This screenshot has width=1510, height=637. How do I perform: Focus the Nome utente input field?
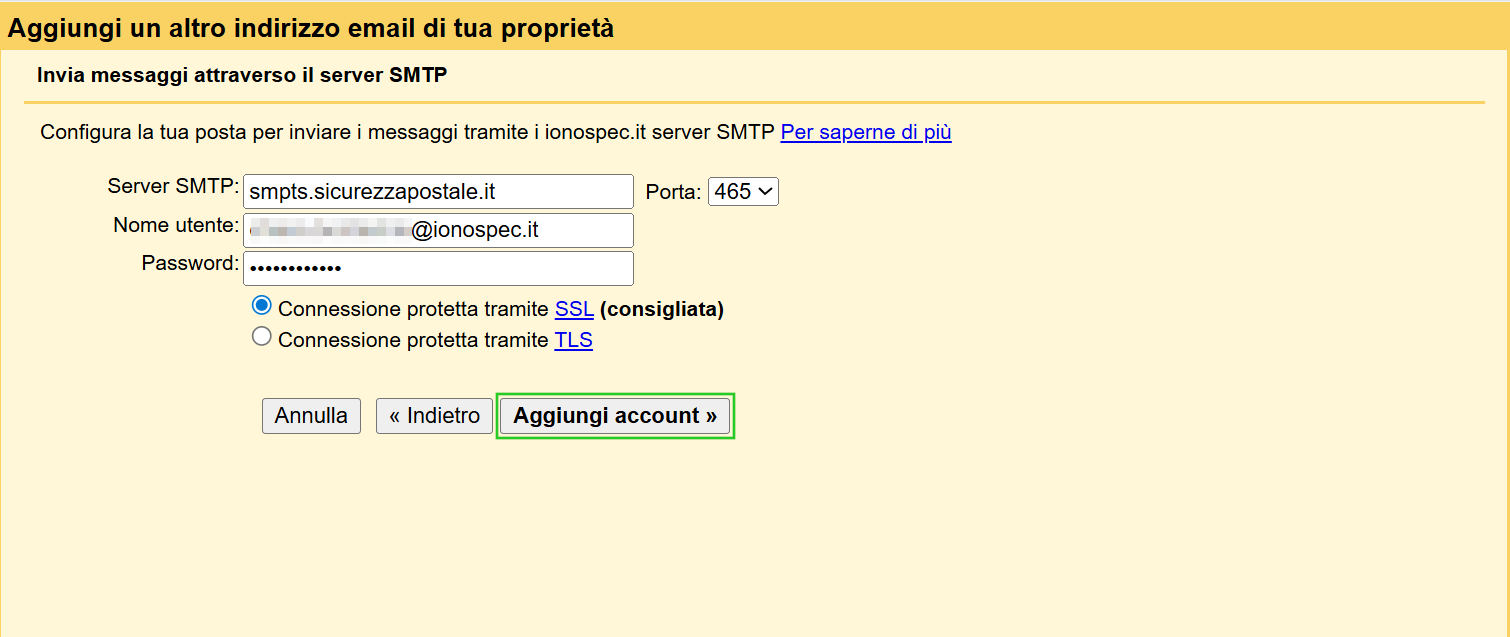click(x=438, y=230)
